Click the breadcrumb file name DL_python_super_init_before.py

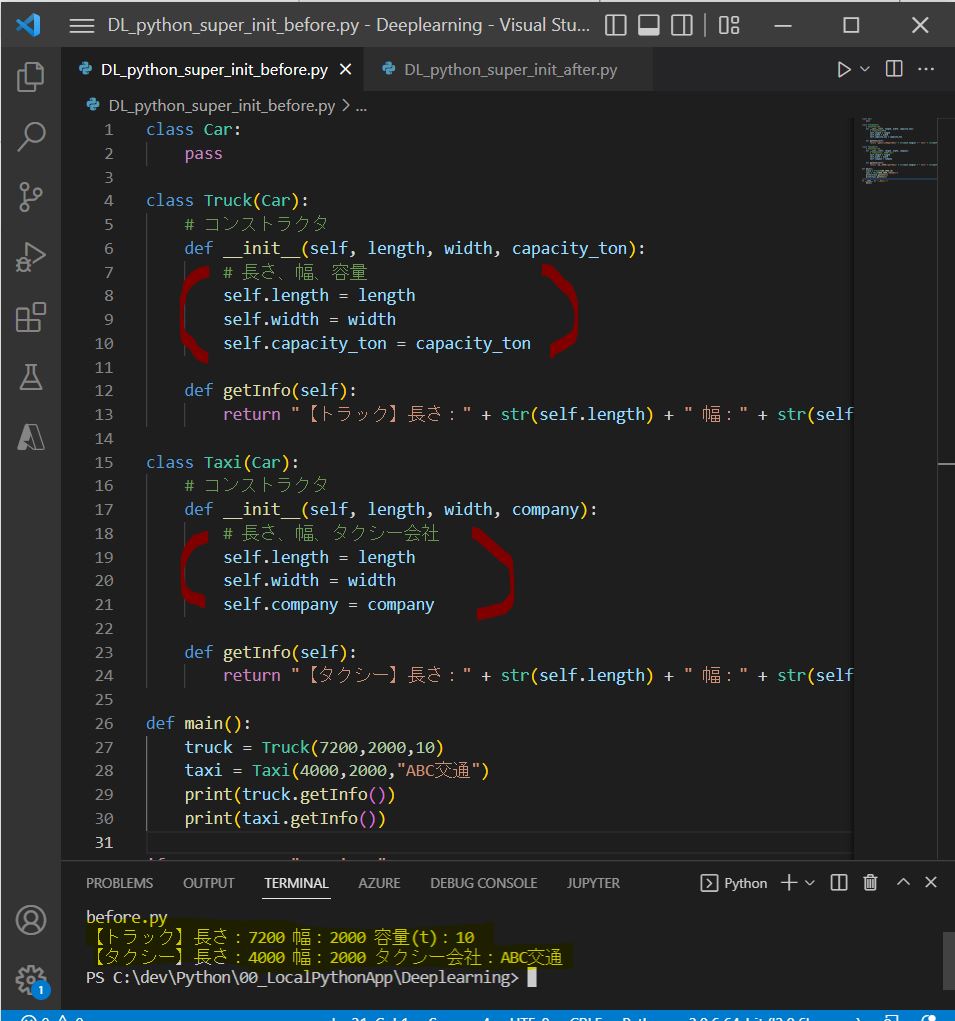221,105
